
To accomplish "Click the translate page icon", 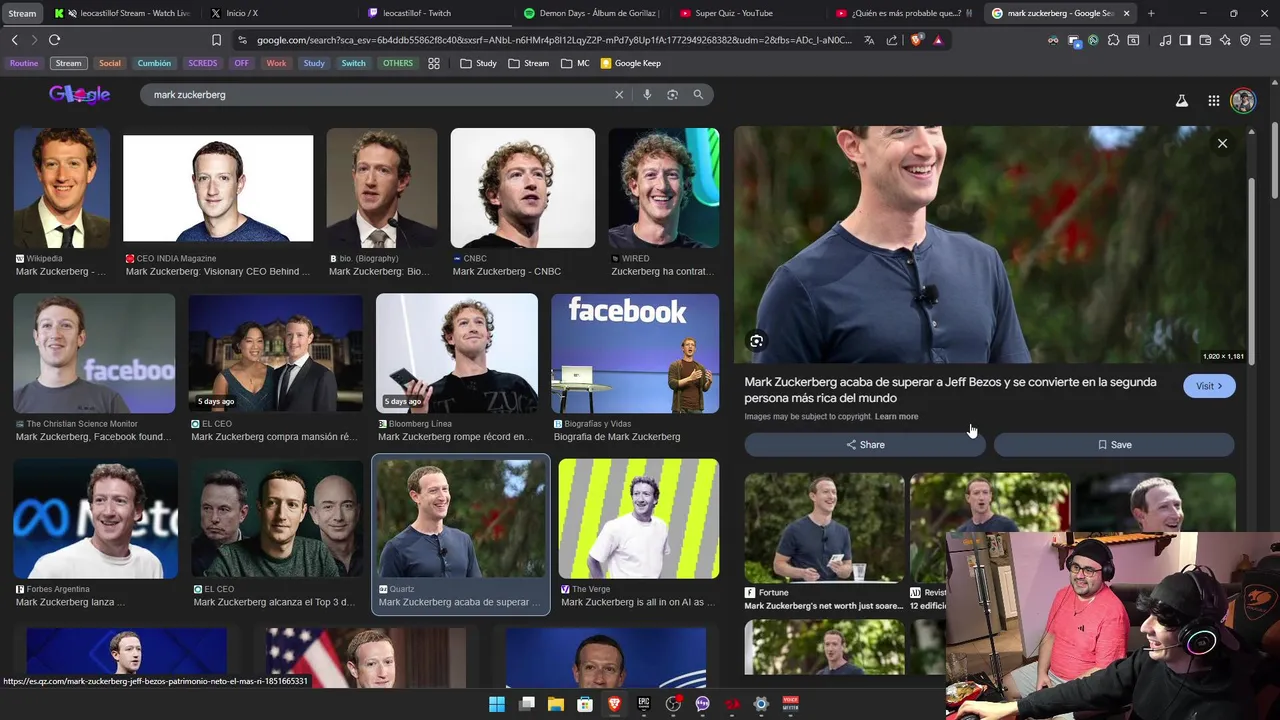I will tap(869, 40).
